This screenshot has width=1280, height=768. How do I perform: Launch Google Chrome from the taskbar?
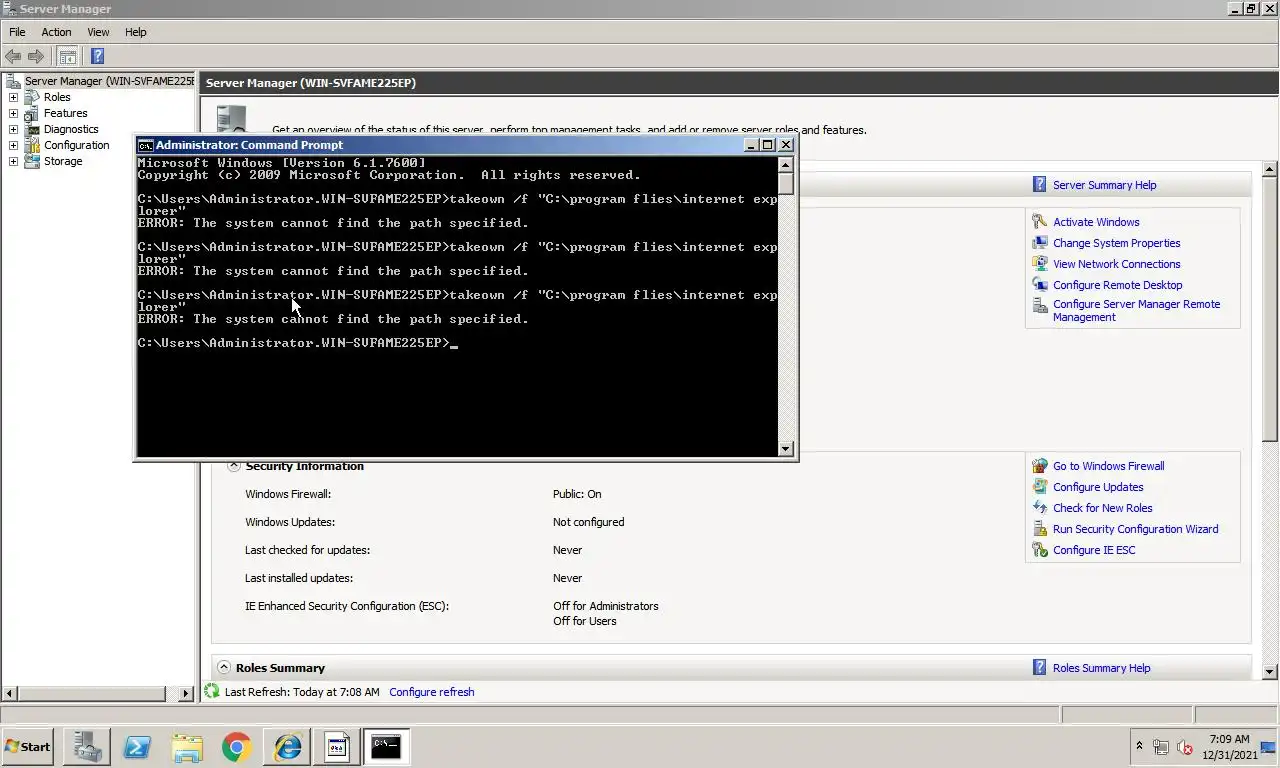237,747
